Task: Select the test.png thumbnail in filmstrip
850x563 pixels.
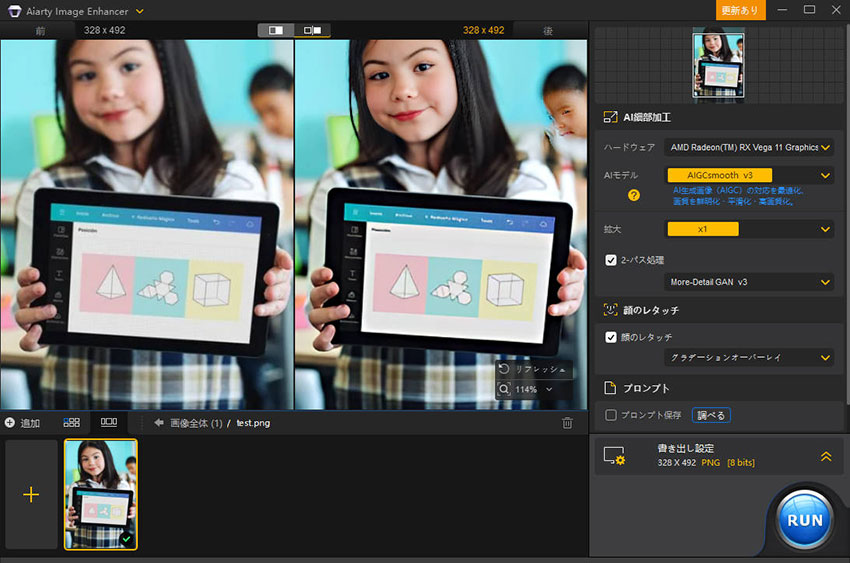Action: [101, 494]
